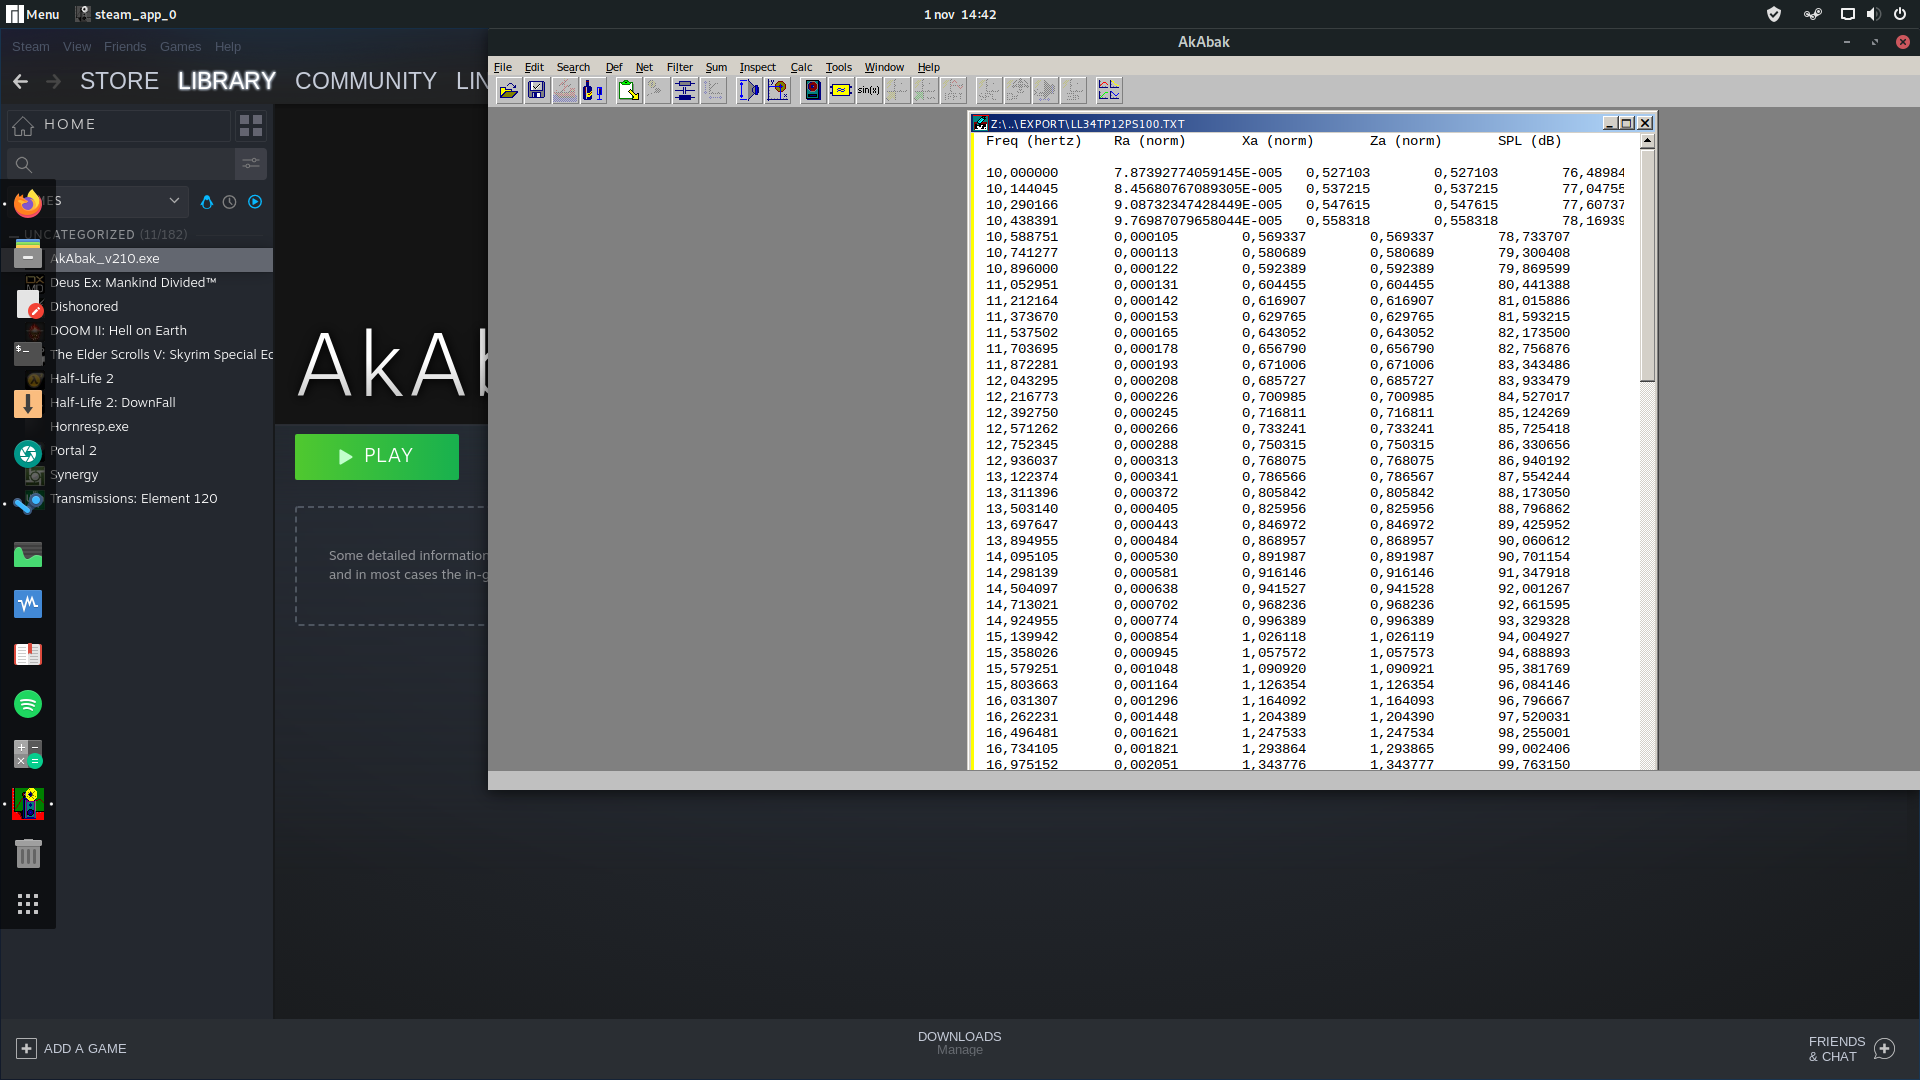
Task: Open the File menu in AkAbak
Action: point(502,68)
